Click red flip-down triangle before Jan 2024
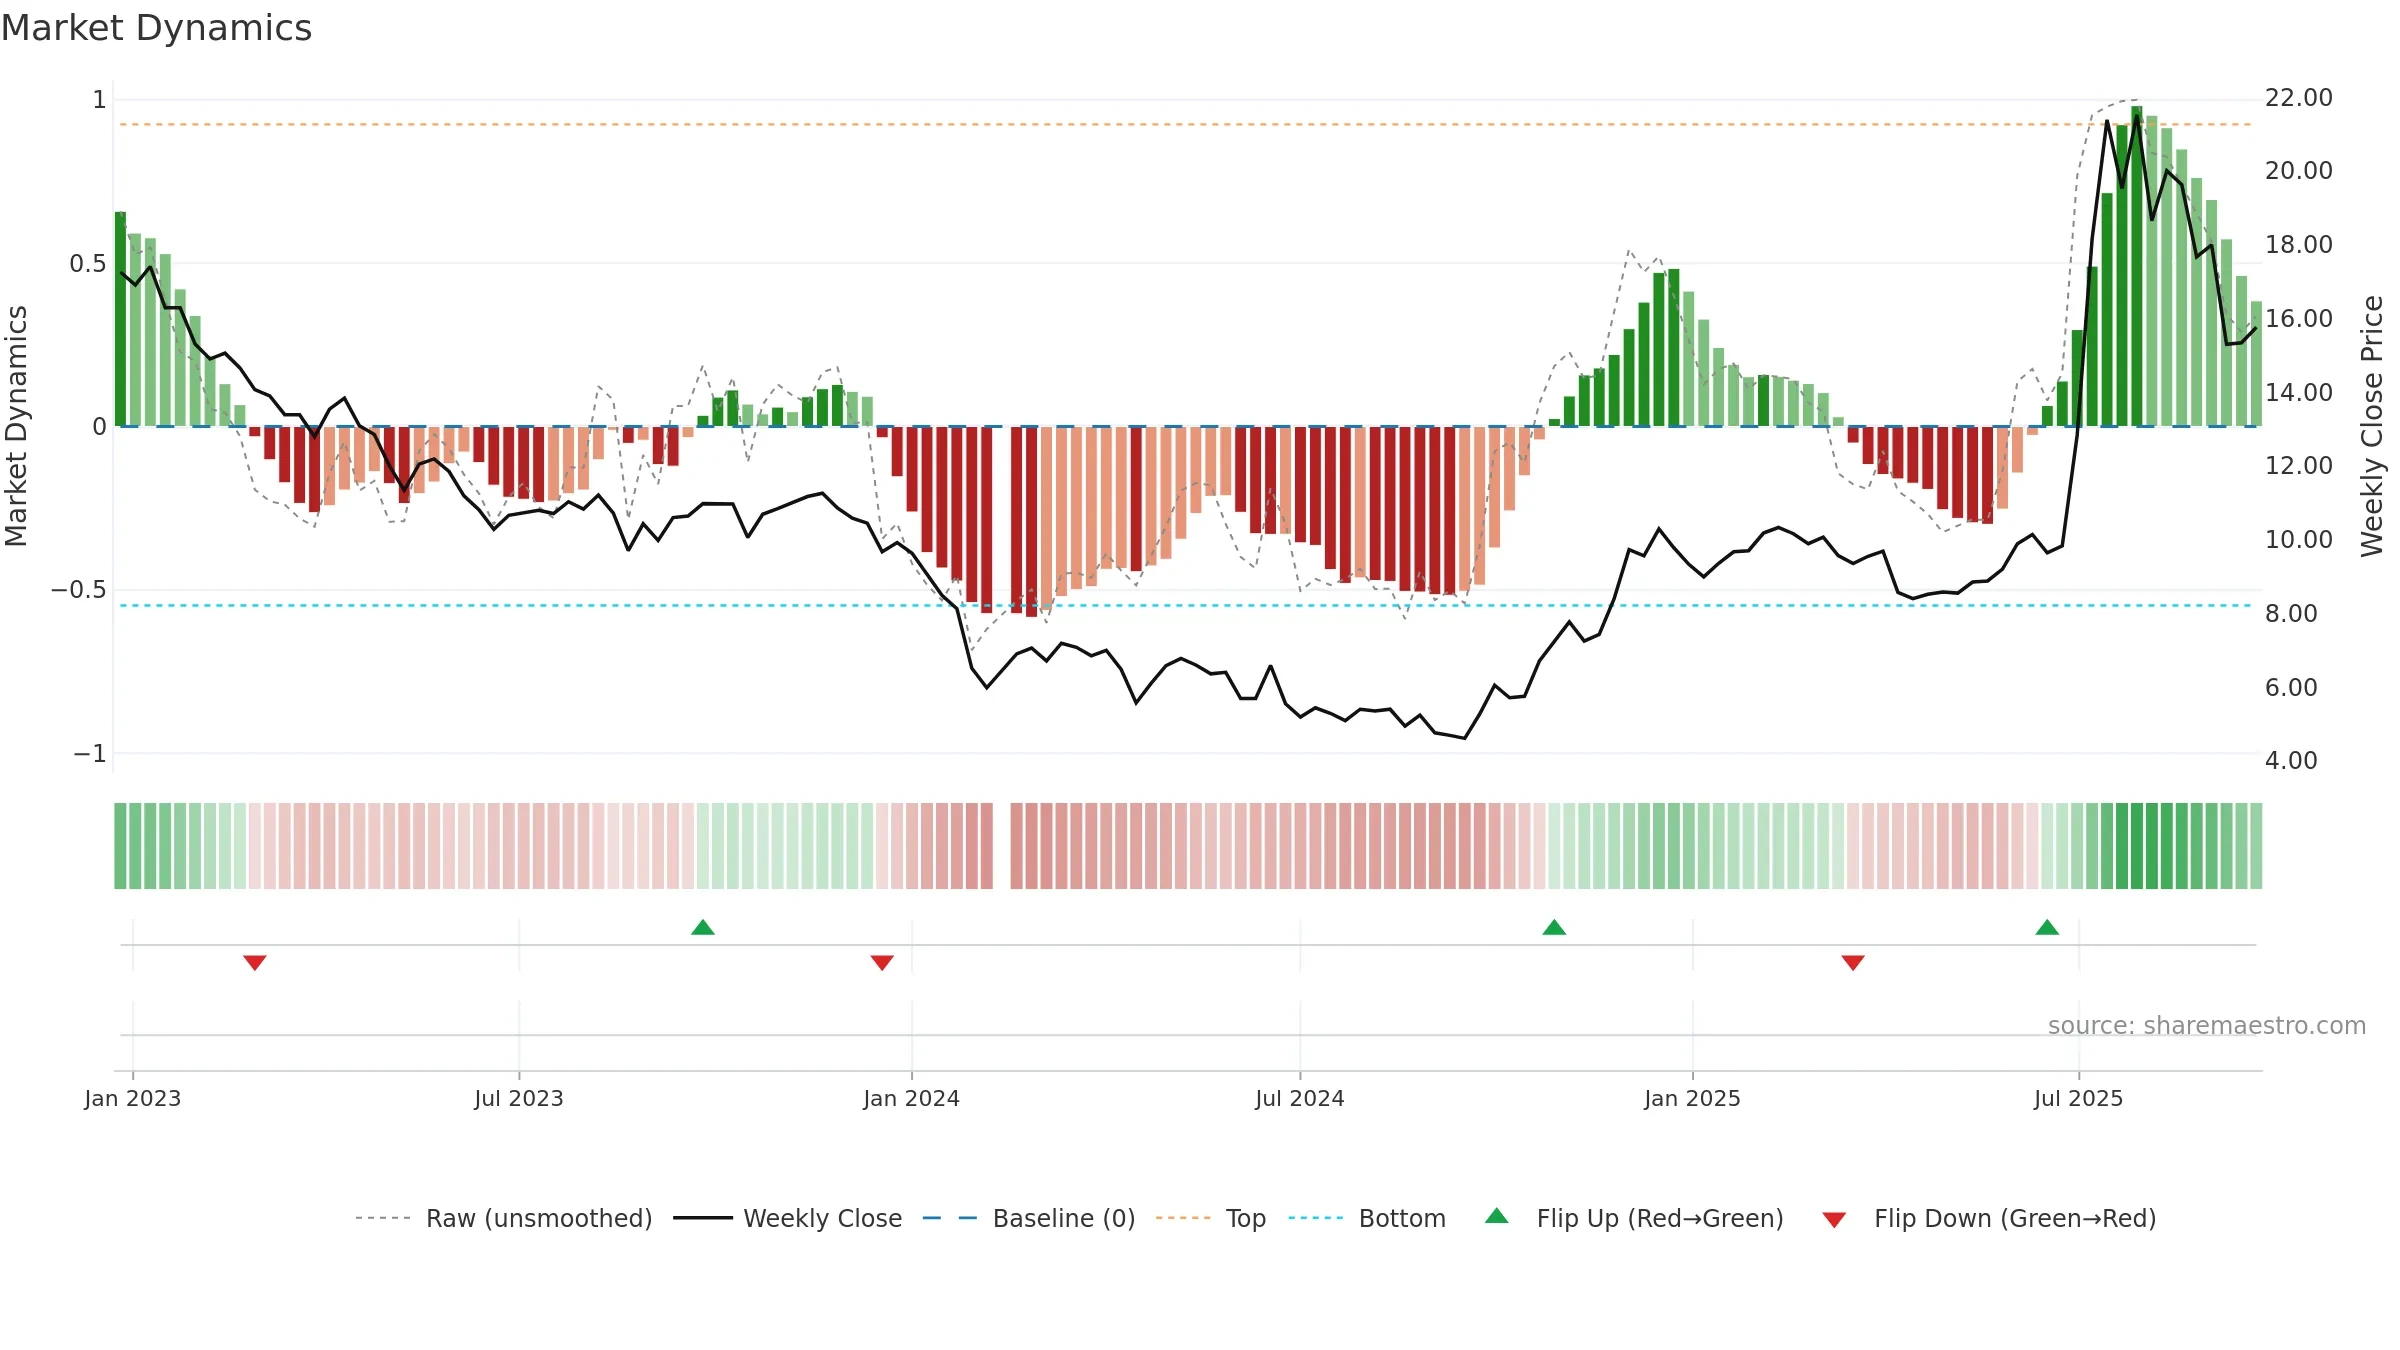2400x1350 pixels. 882,962
